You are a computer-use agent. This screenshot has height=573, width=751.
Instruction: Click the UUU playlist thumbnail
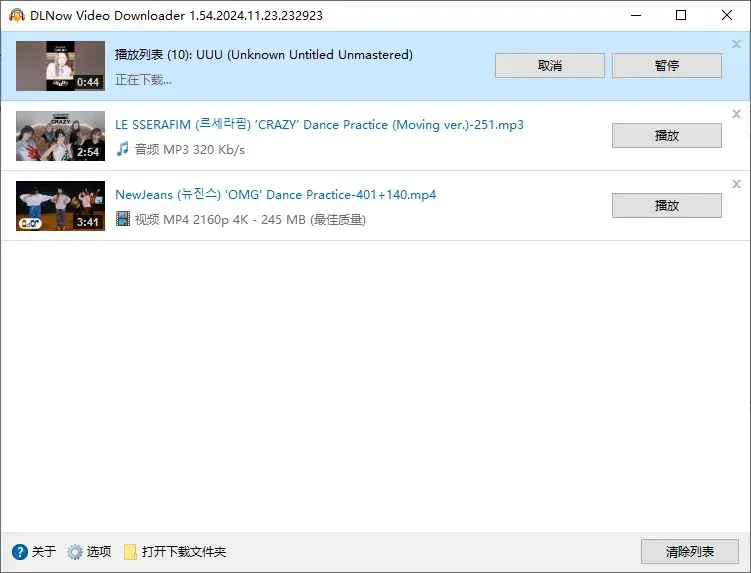(60, 66)
